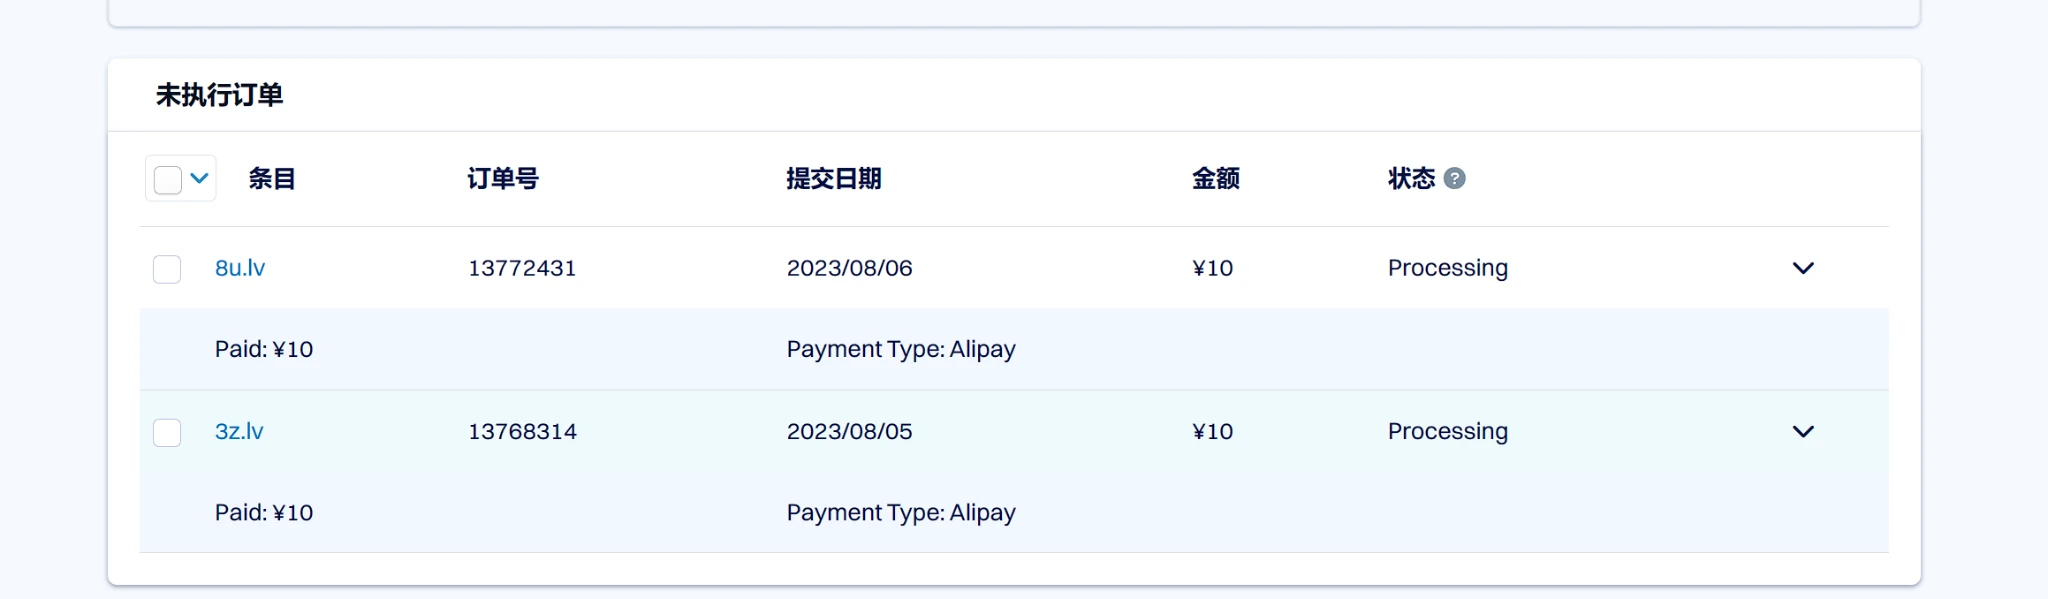
Task: Open the 8u.lv domain link
Action: coord(240,268)
